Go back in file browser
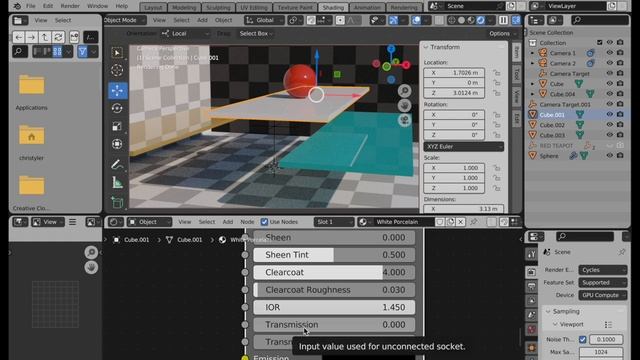This screenshot has width=640, height=360. [18, 37]
